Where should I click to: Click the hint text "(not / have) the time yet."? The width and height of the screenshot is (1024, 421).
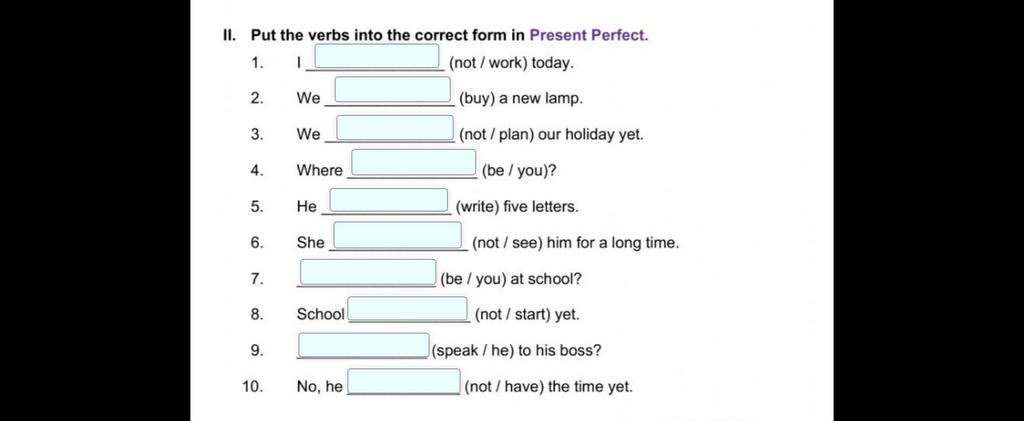(x=549, y=386)
